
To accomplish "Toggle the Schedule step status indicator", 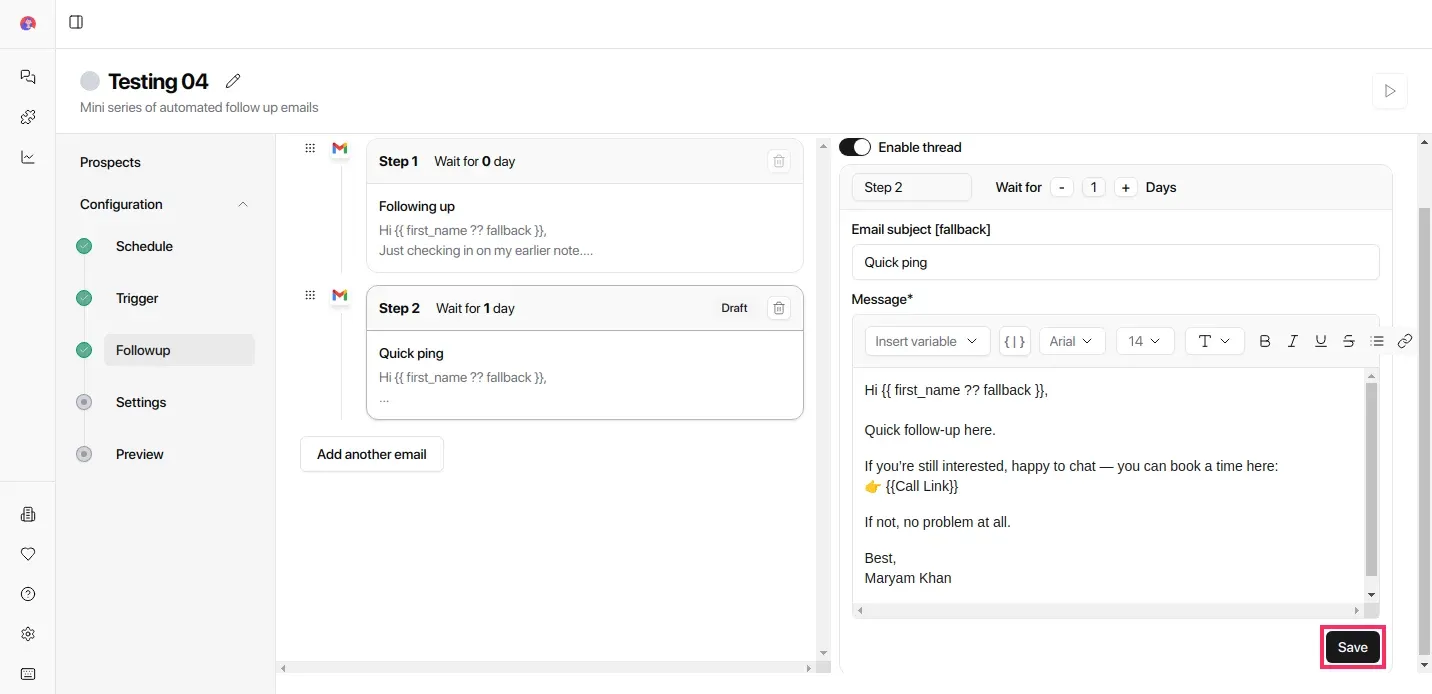I will click(x=84, y=246).
